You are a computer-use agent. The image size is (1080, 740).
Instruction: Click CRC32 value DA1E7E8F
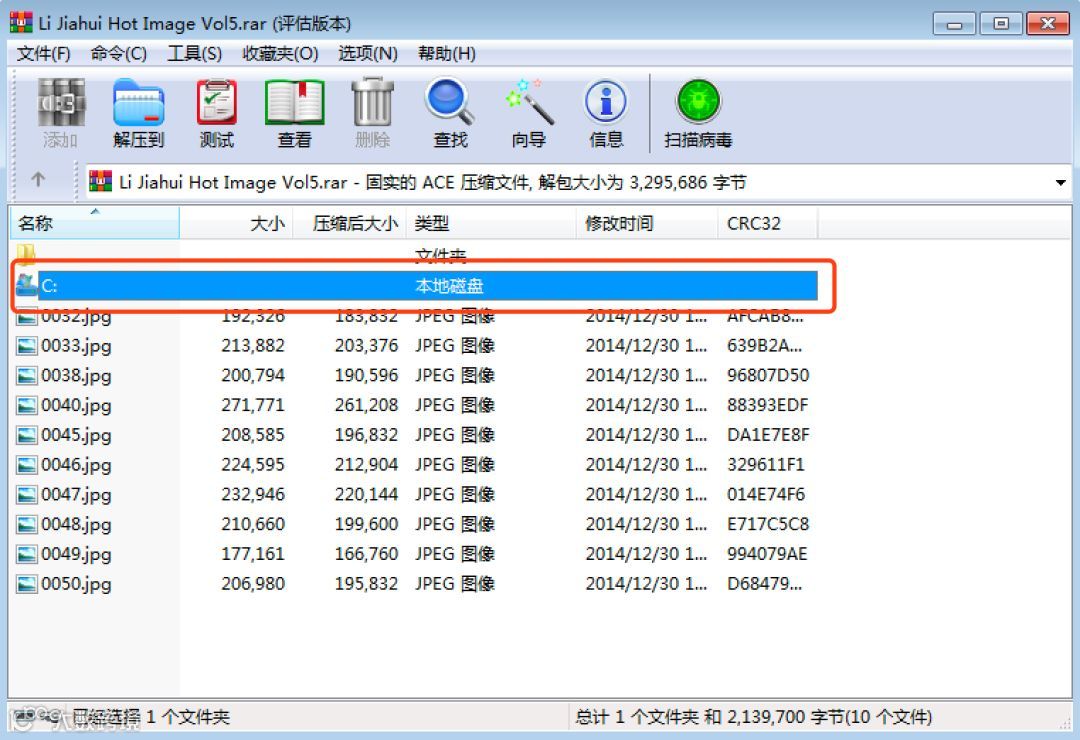click(x=768, y=435)
